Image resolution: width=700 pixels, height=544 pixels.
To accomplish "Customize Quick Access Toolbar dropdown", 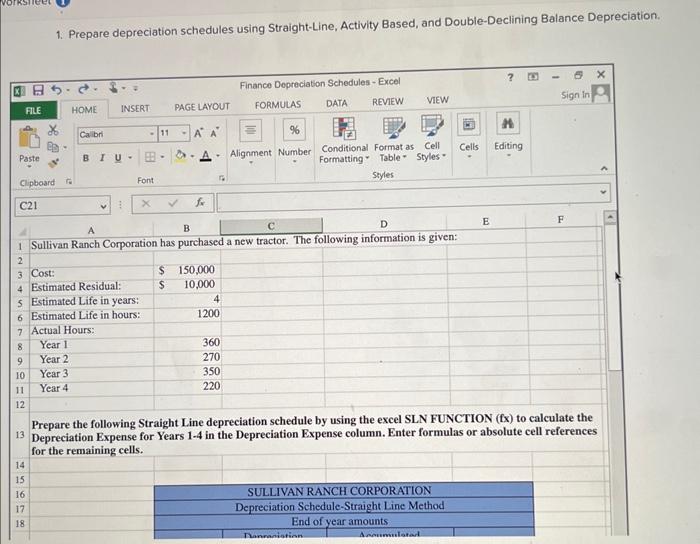I will coord(135,89).
